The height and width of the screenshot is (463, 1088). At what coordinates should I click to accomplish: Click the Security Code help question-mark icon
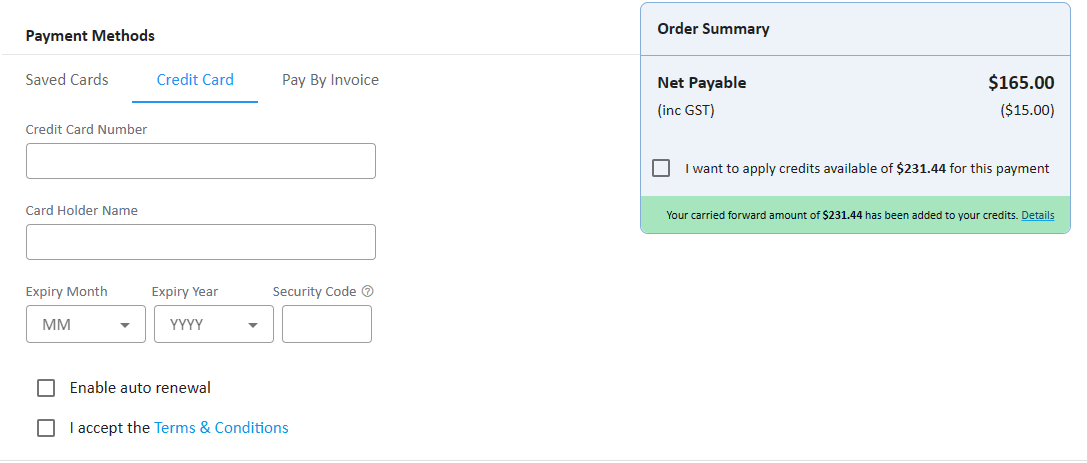coord(368,292)
